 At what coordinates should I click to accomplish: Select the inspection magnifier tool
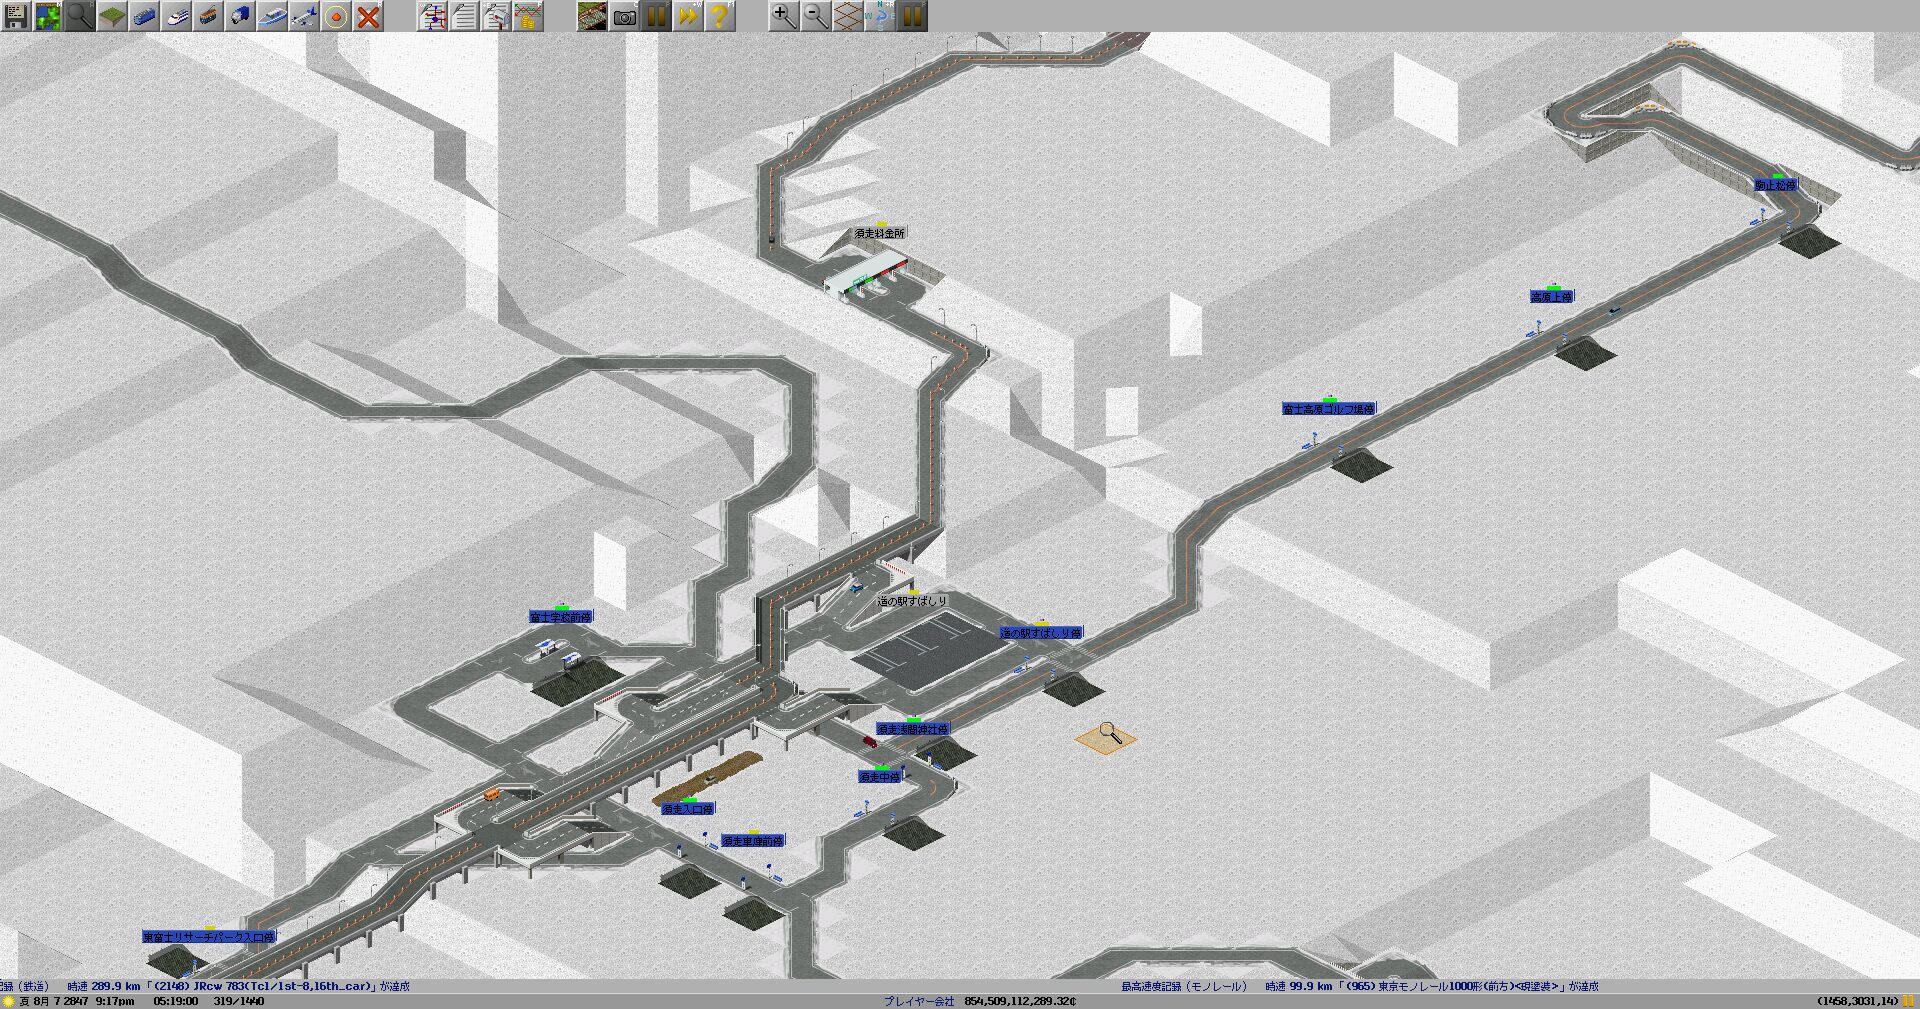point(80,16)
